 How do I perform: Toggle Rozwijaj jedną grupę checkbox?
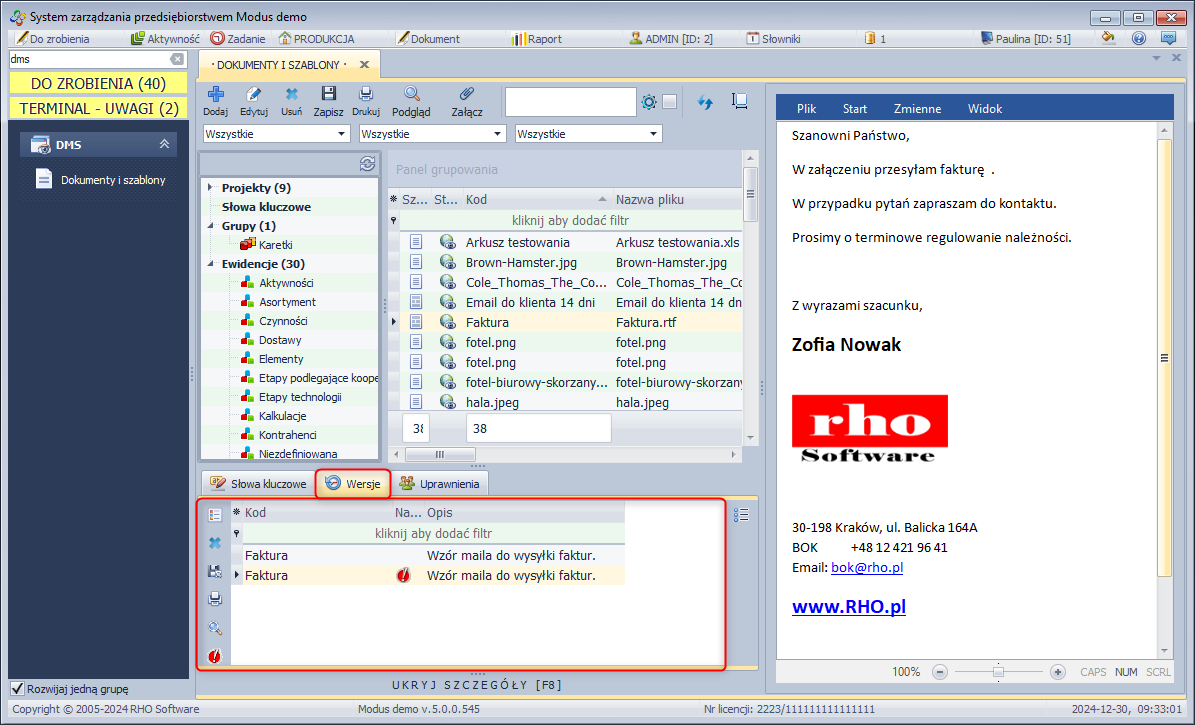18,688
